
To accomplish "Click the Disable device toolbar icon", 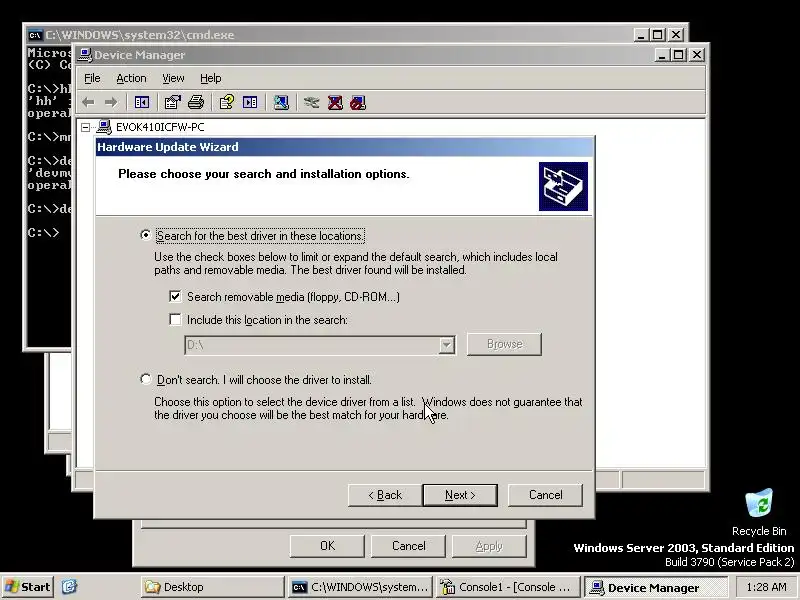I will click(x=358, y=103).
